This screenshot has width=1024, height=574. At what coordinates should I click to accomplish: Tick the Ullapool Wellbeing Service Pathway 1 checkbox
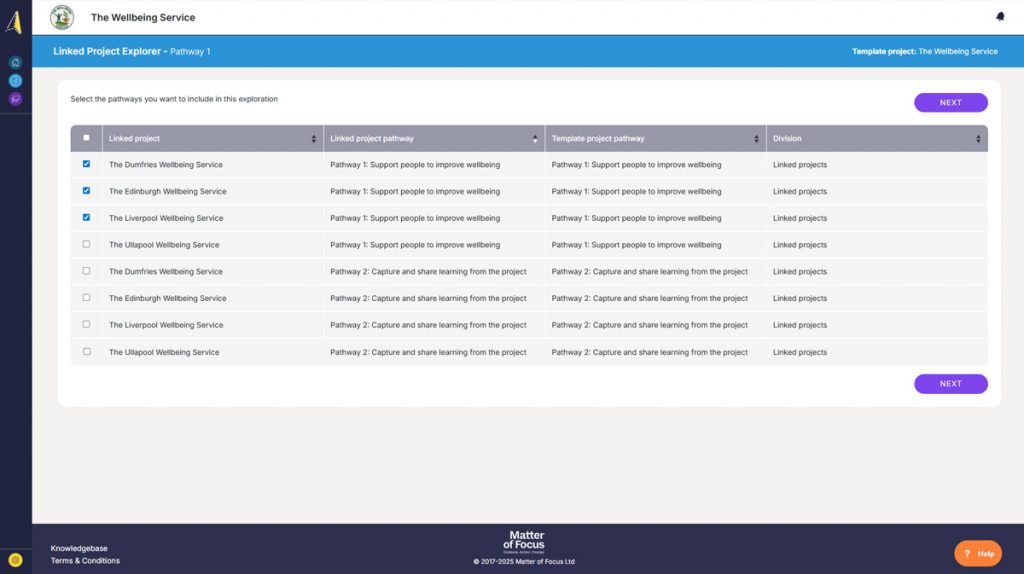pos(86,244)
